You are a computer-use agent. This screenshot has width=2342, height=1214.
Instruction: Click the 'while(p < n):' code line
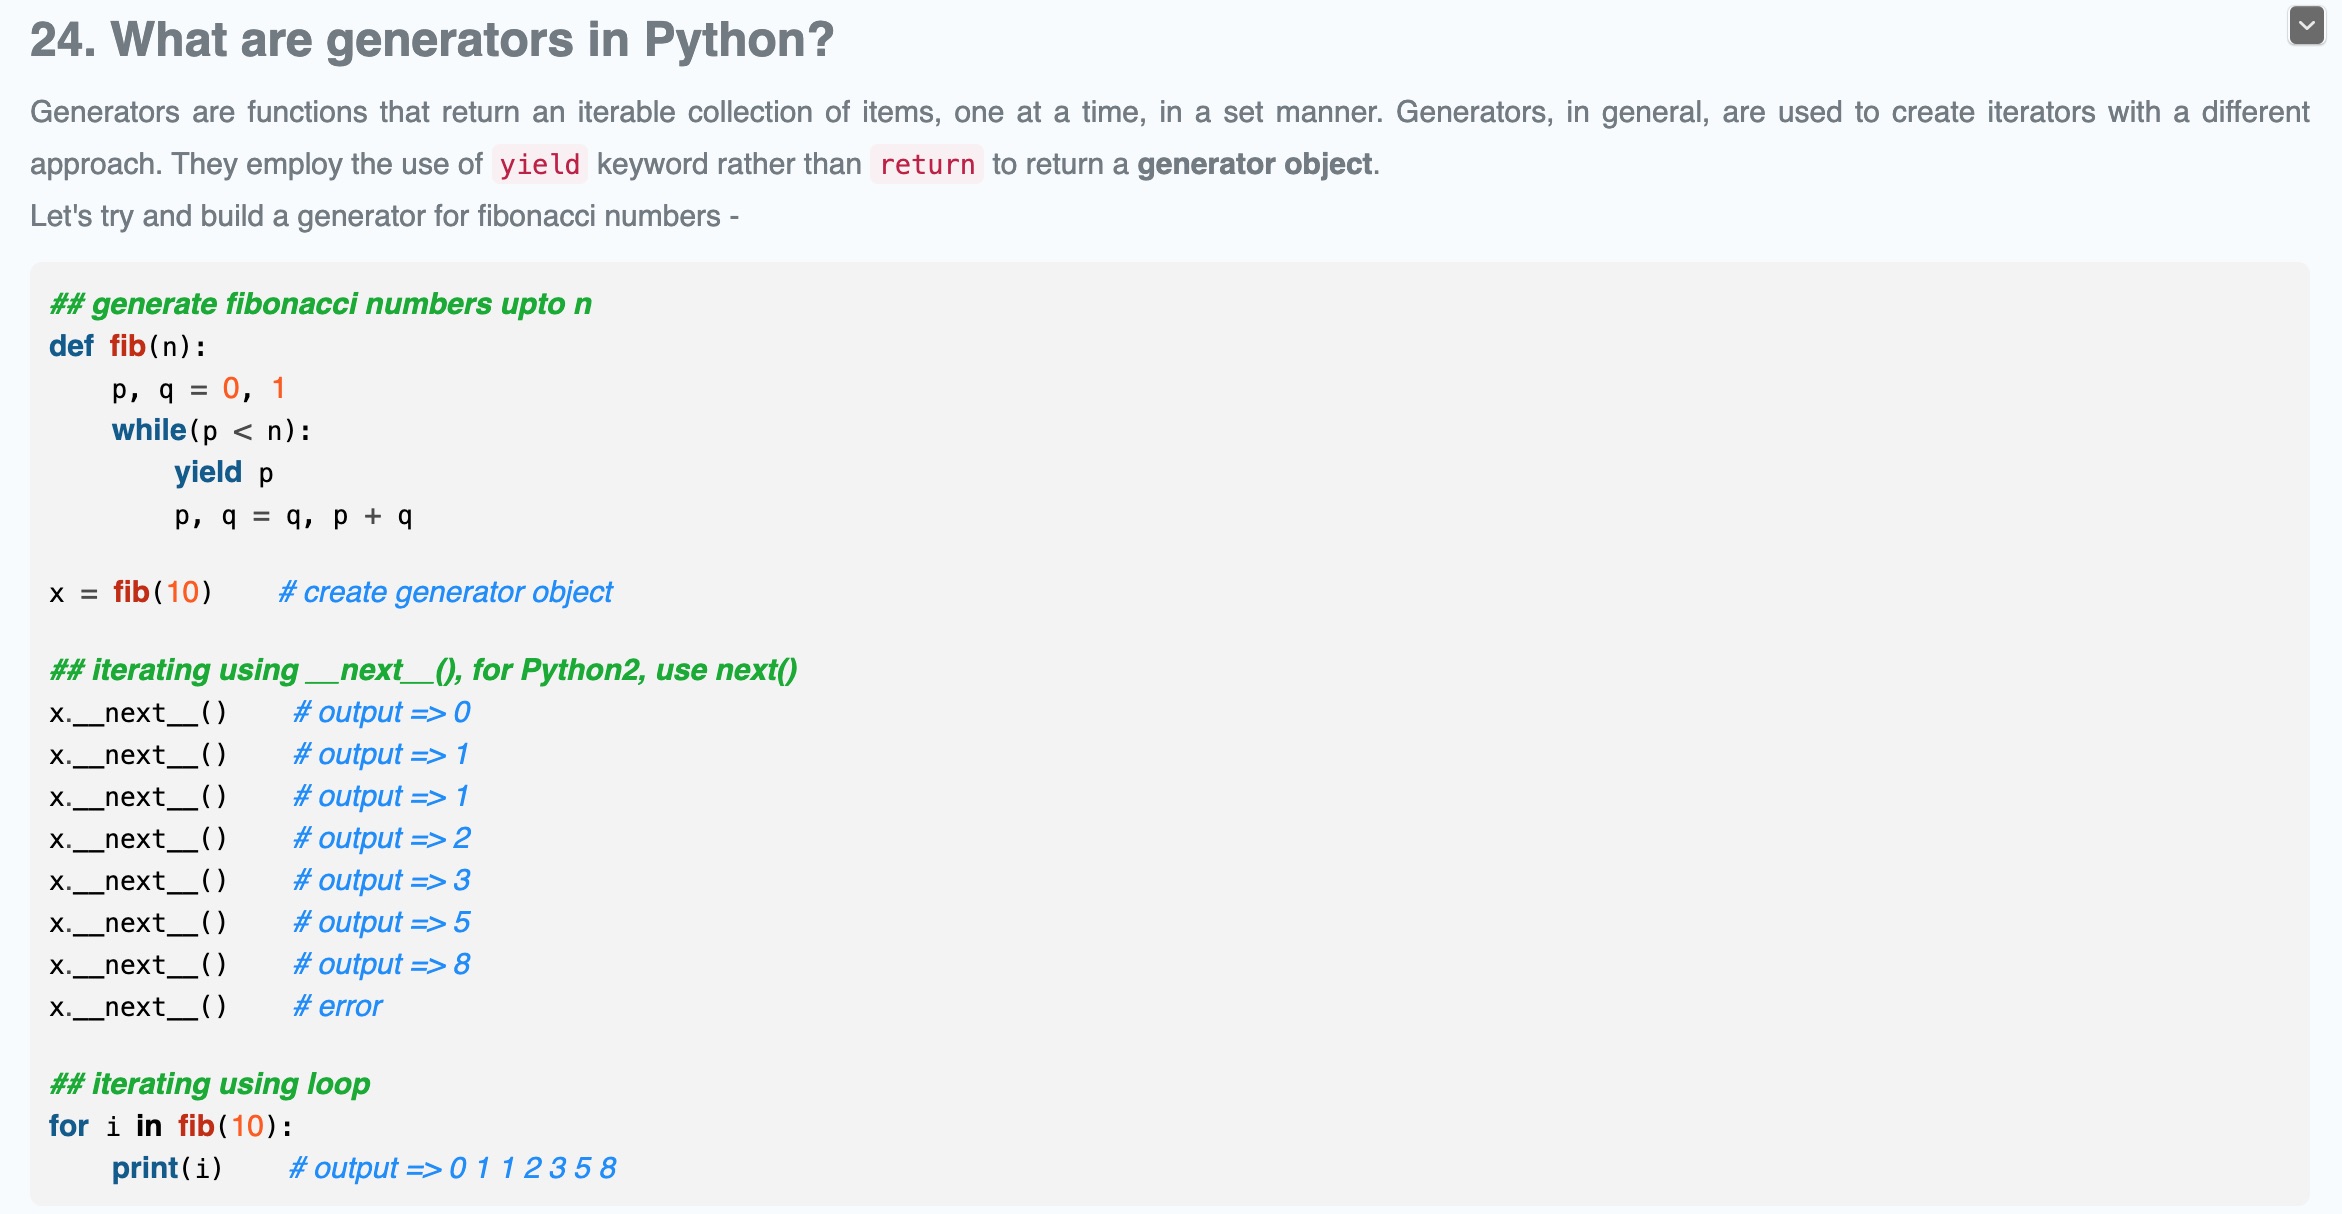[x=211, y=430]
